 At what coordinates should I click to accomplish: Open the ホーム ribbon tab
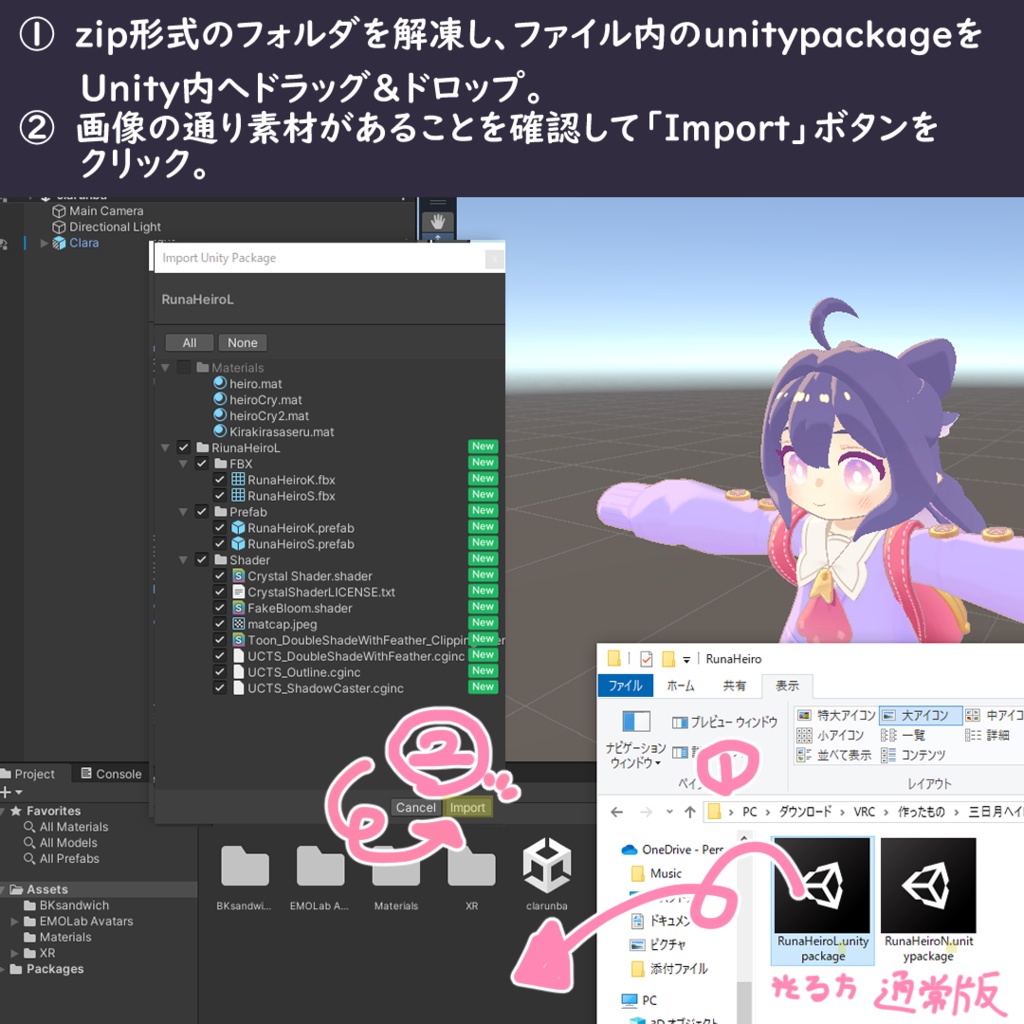680,686
